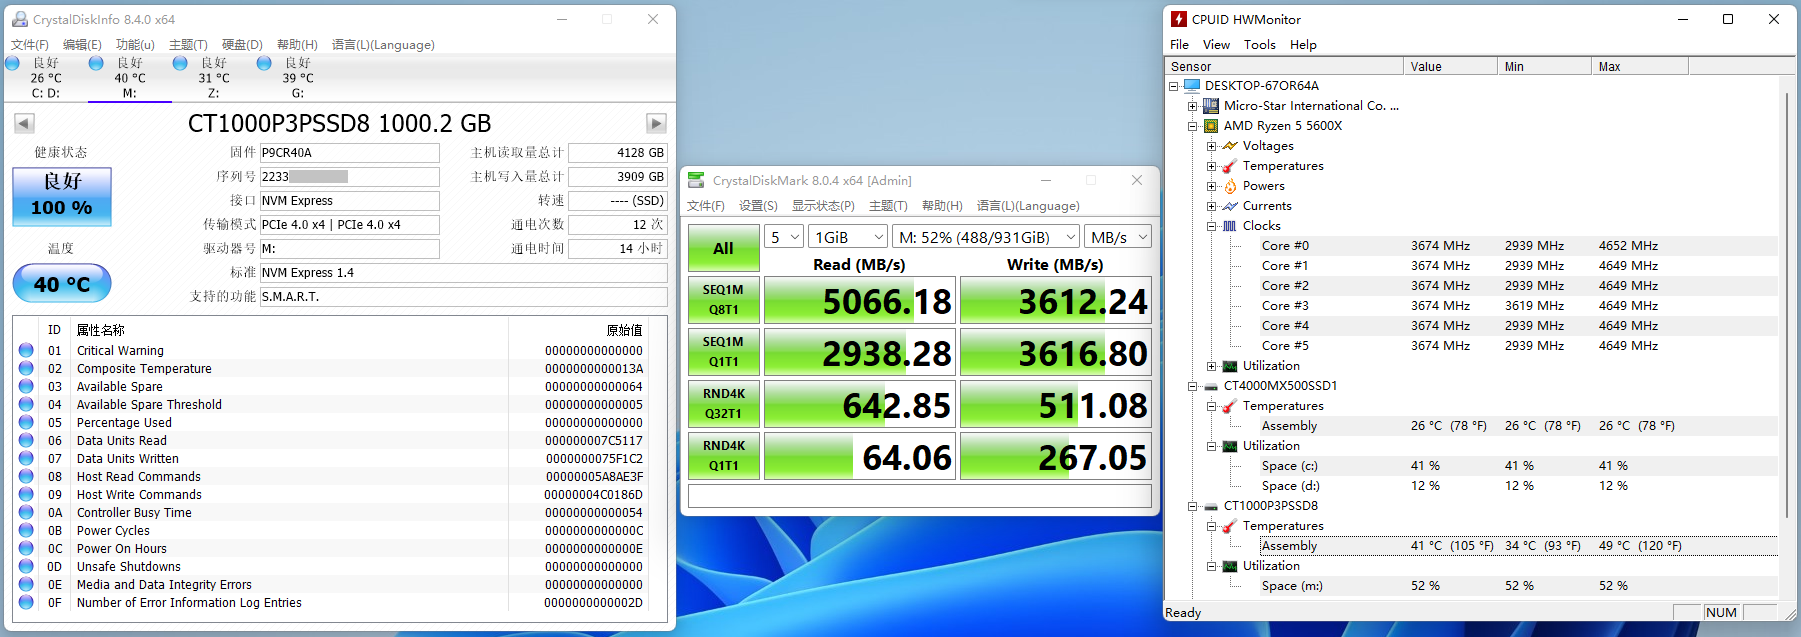1801x637 pixels.
Task: Open 文件(F) menu in CrystalDiskInfo
Action: [30, 45]
